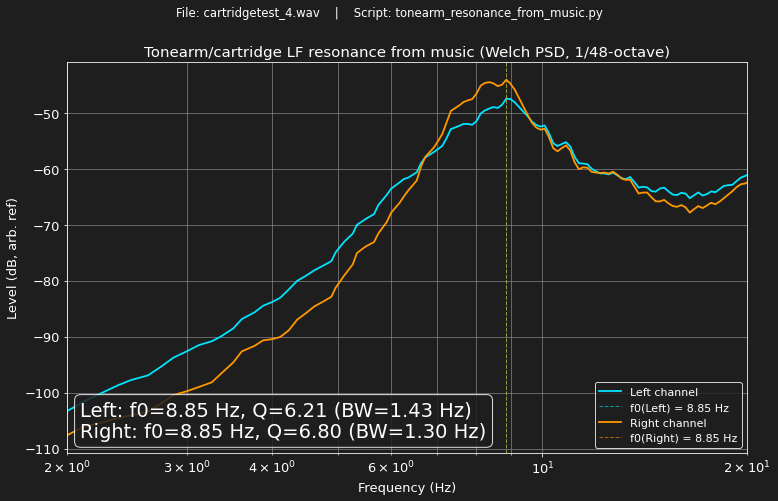
Task: Click the cyan line swatch in legend
Action: [610, 392]
